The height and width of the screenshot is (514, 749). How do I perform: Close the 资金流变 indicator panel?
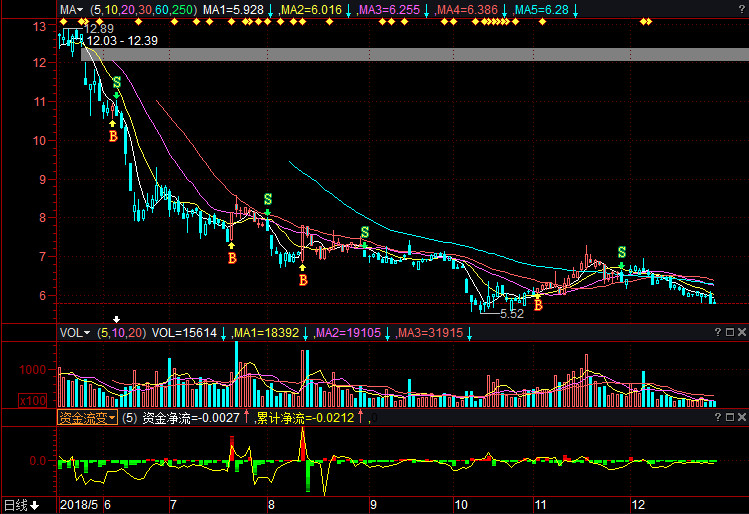(740, 417)
